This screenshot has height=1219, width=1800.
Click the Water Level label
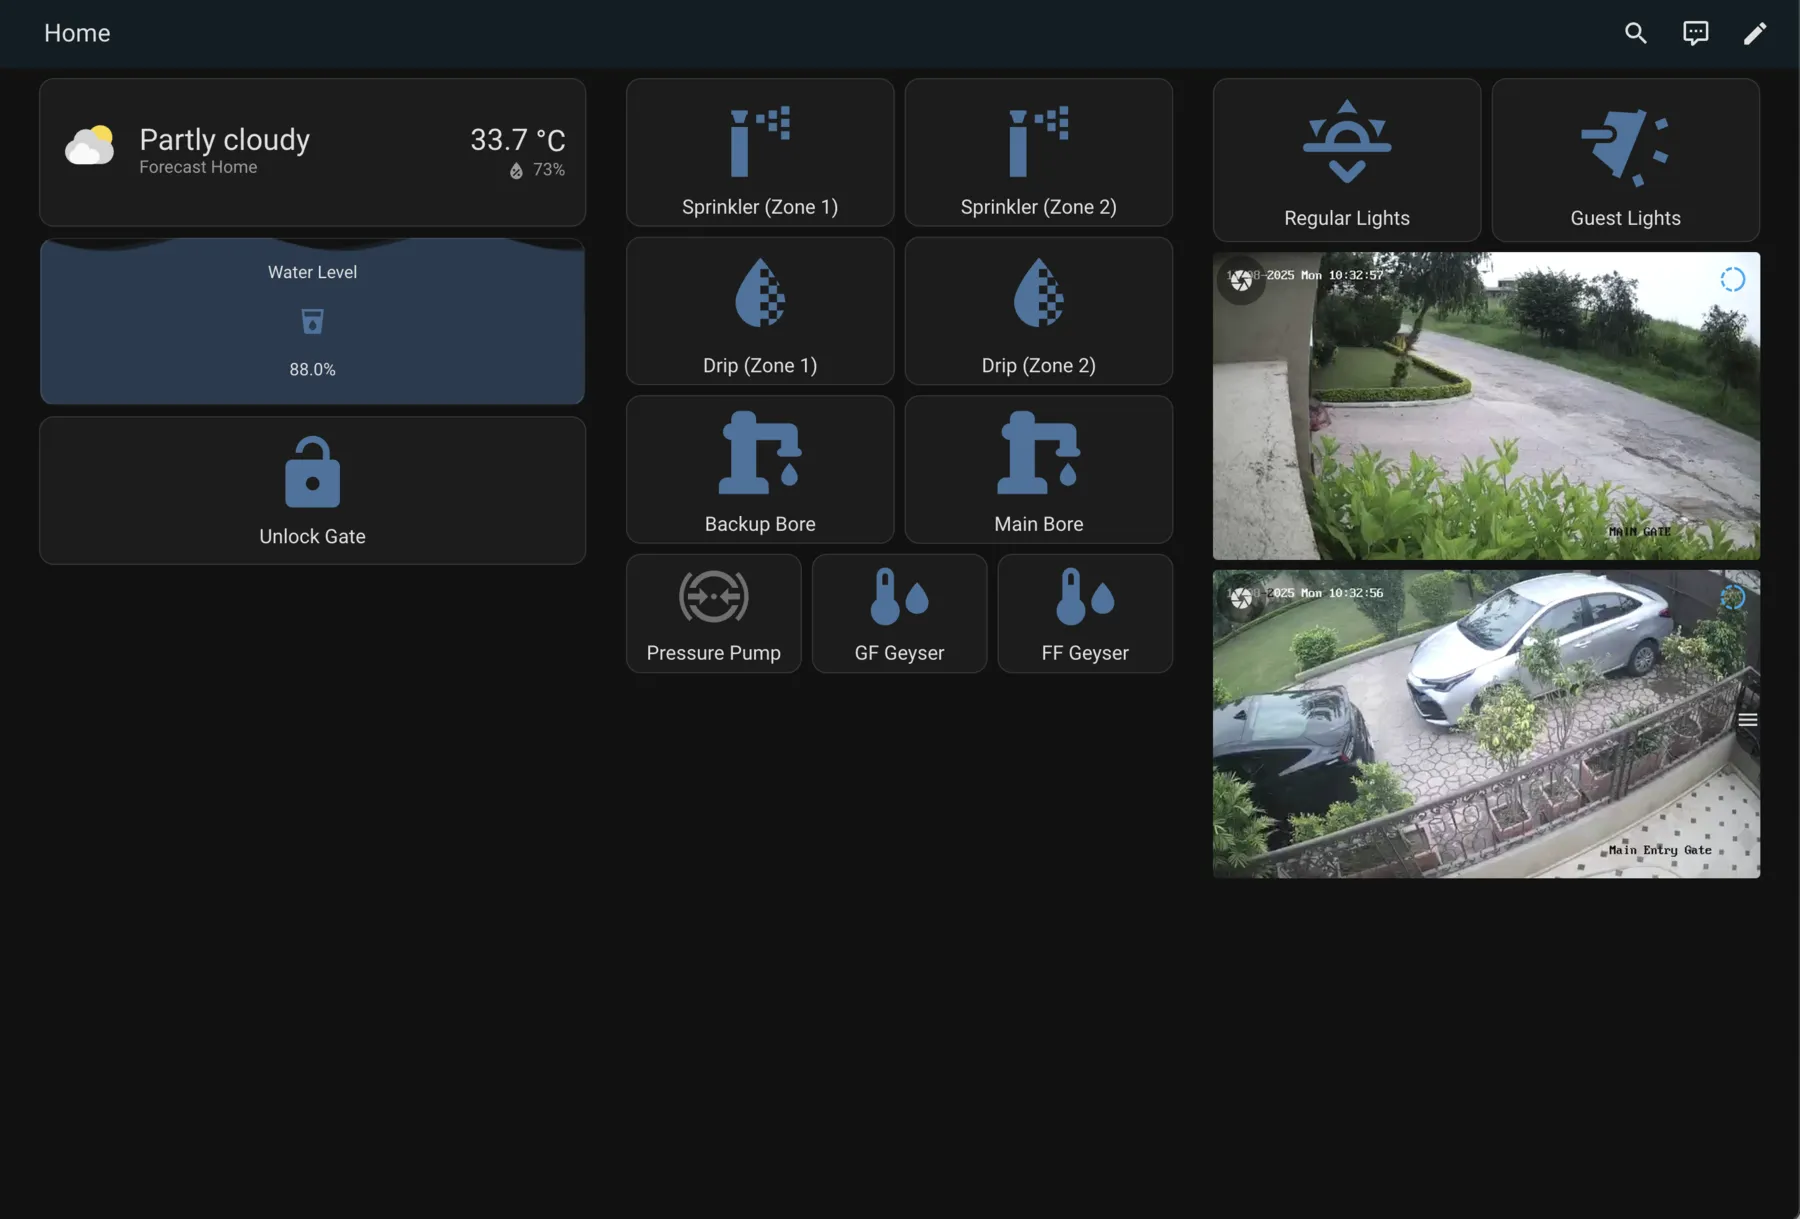point(312,272)
